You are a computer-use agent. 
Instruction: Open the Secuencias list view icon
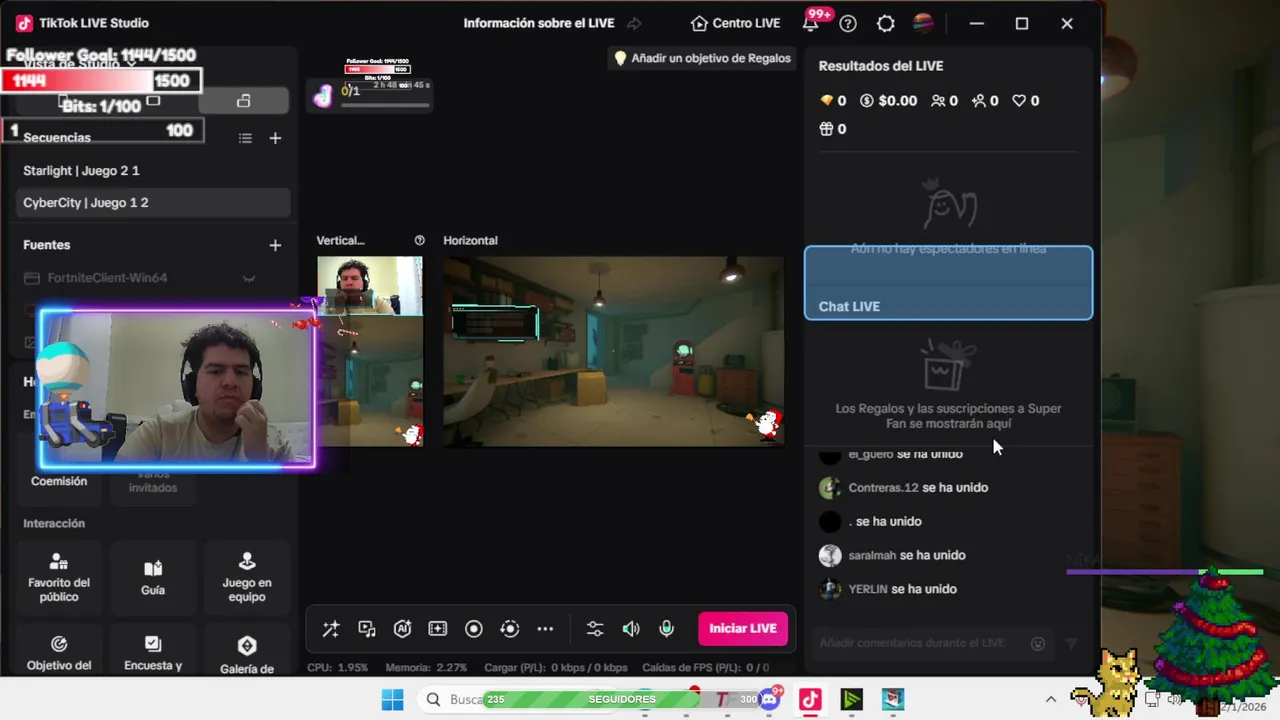click(245, 138)
